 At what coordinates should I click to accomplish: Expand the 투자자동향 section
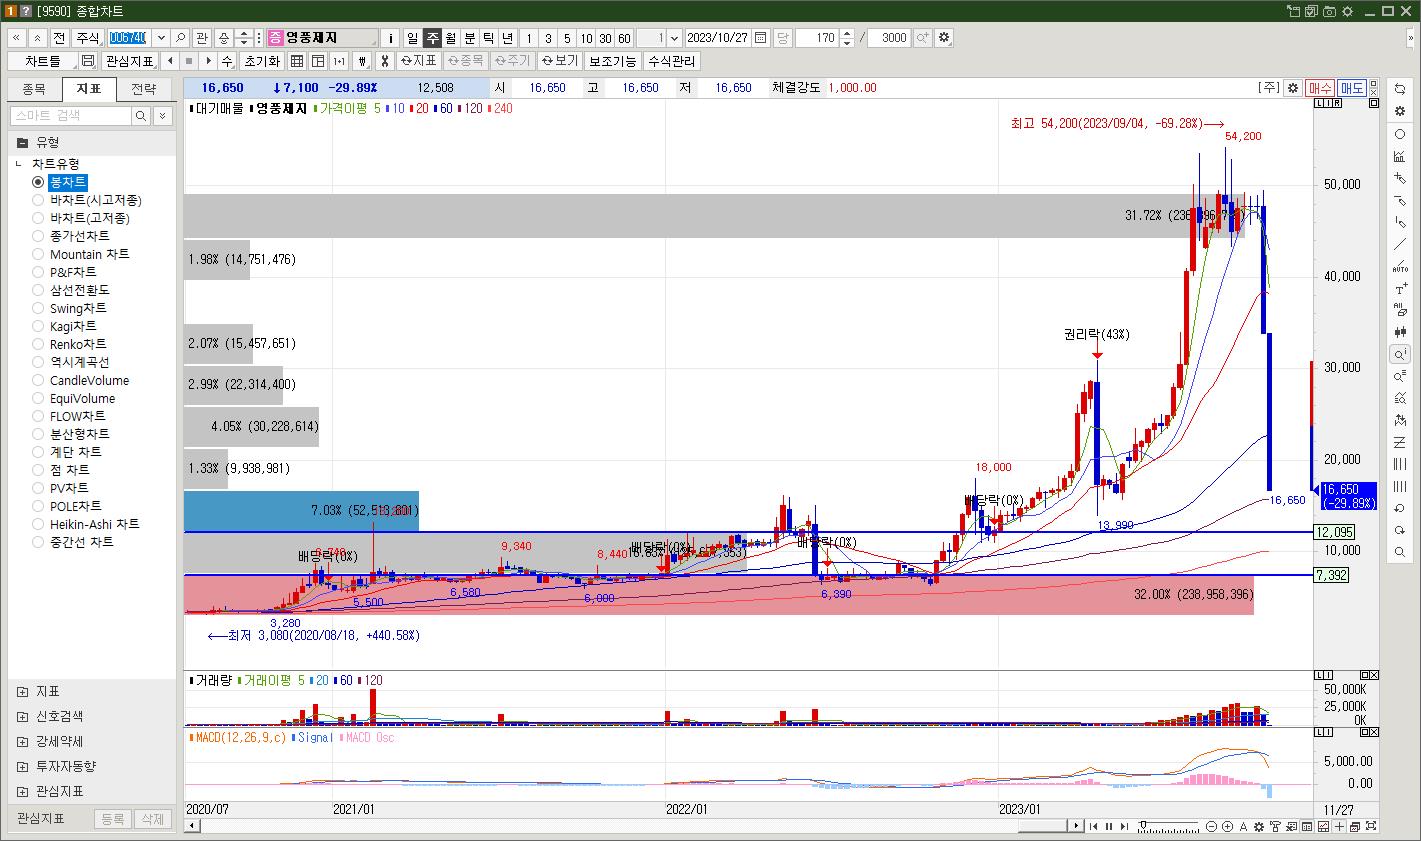click(23, 767)
